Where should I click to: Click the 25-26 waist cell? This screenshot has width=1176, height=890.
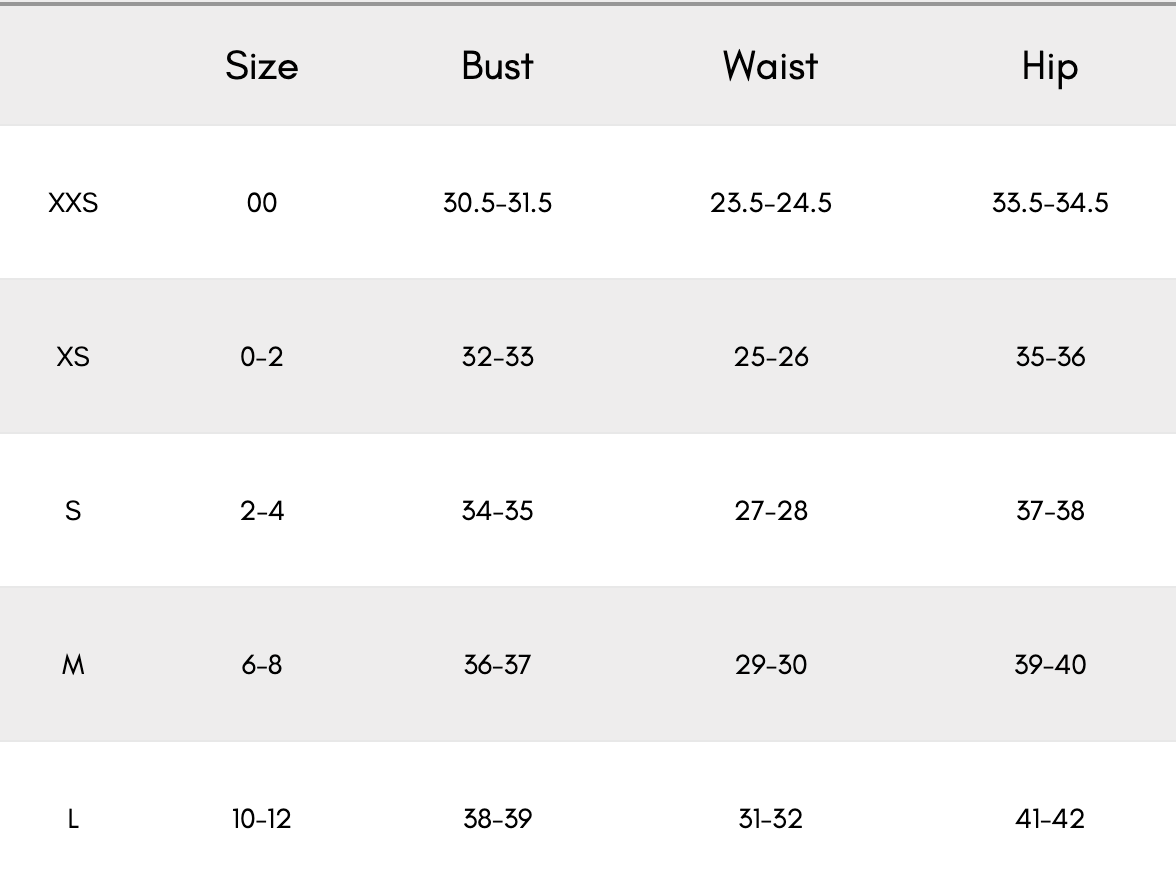click(x=770, y=357)
